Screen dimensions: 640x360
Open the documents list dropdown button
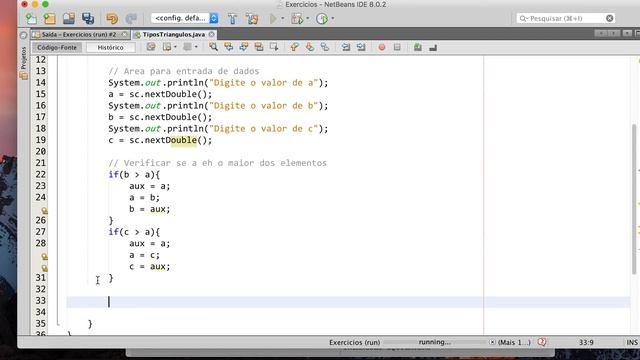[627, 33]
